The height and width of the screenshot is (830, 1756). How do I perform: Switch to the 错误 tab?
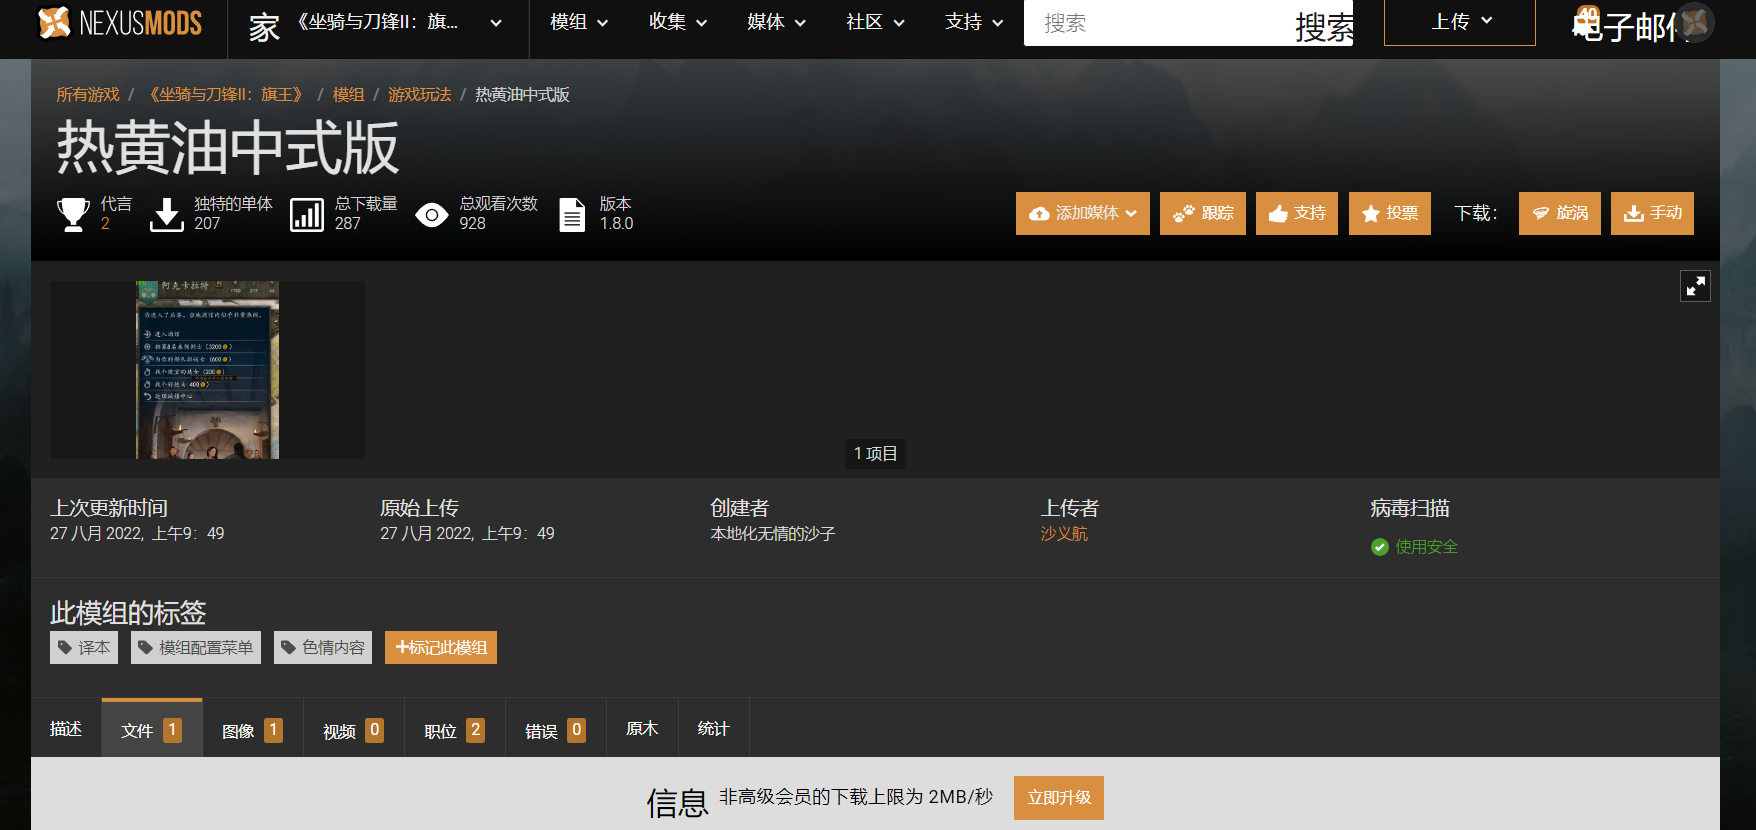(556, 730)
